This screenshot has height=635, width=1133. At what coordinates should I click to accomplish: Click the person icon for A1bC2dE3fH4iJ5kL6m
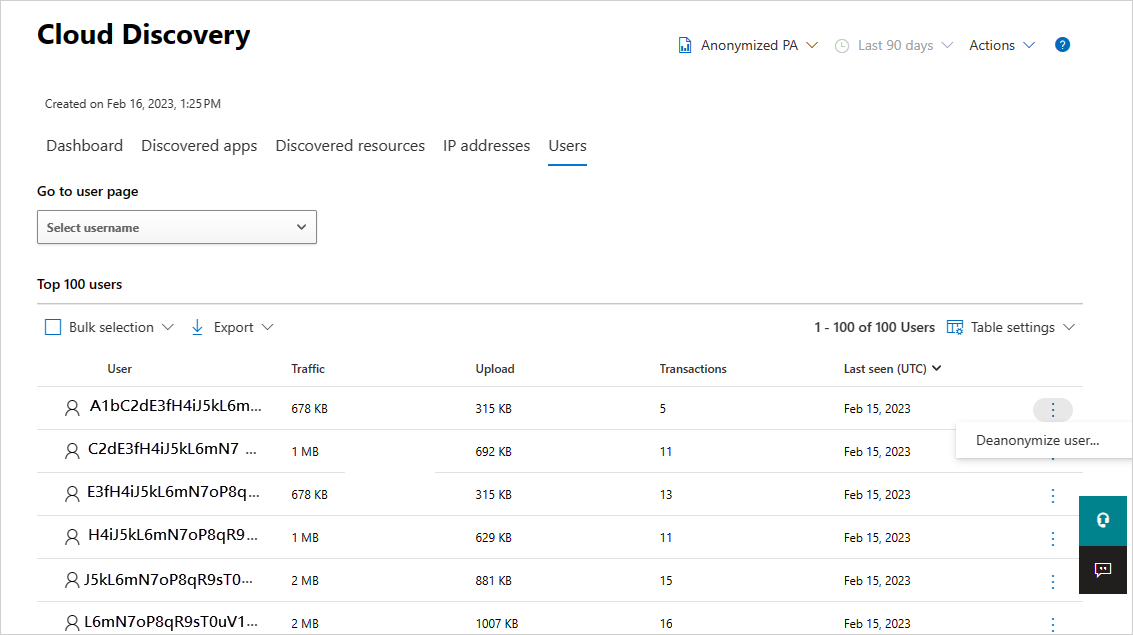click(72, 408)
